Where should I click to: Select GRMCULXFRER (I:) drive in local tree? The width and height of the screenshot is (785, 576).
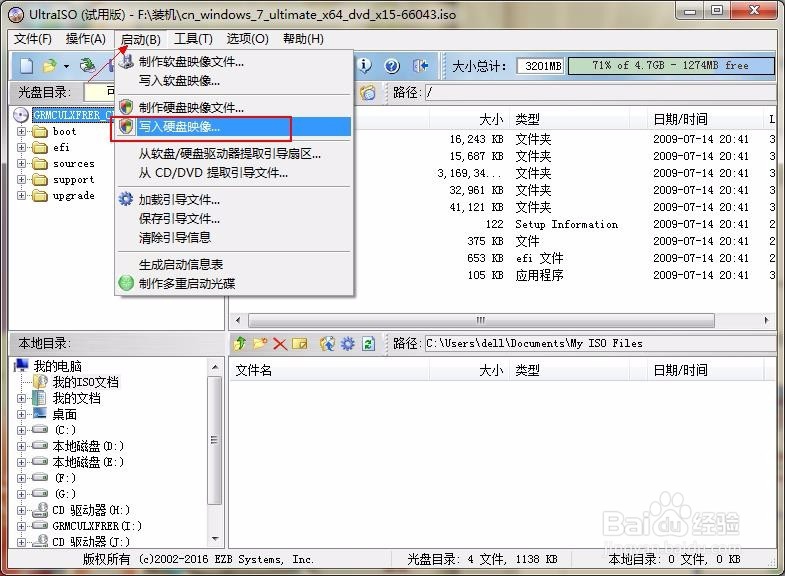[x=97, y=526]
